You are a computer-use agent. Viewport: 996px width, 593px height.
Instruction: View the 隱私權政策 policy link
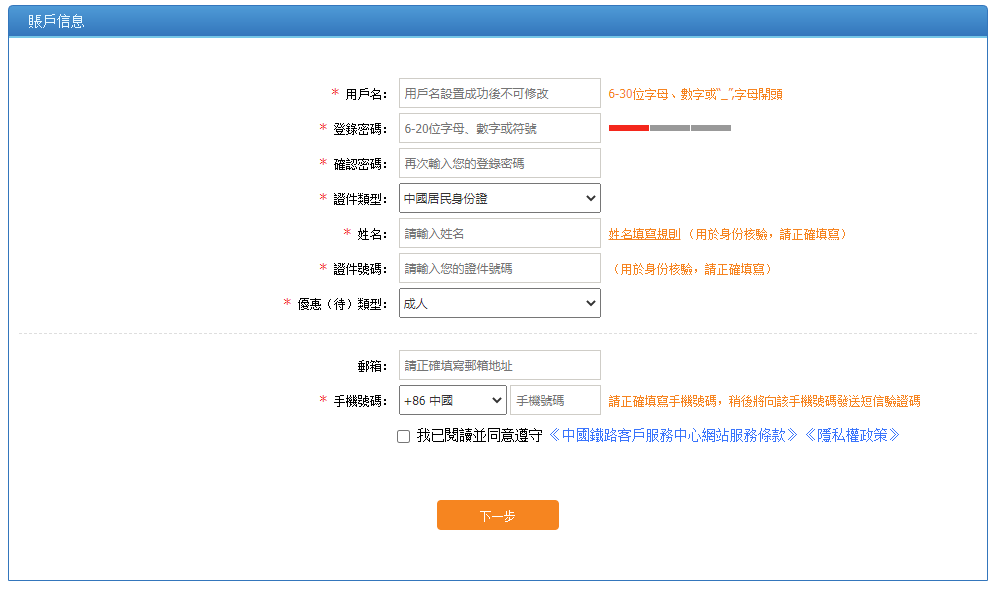853,434
